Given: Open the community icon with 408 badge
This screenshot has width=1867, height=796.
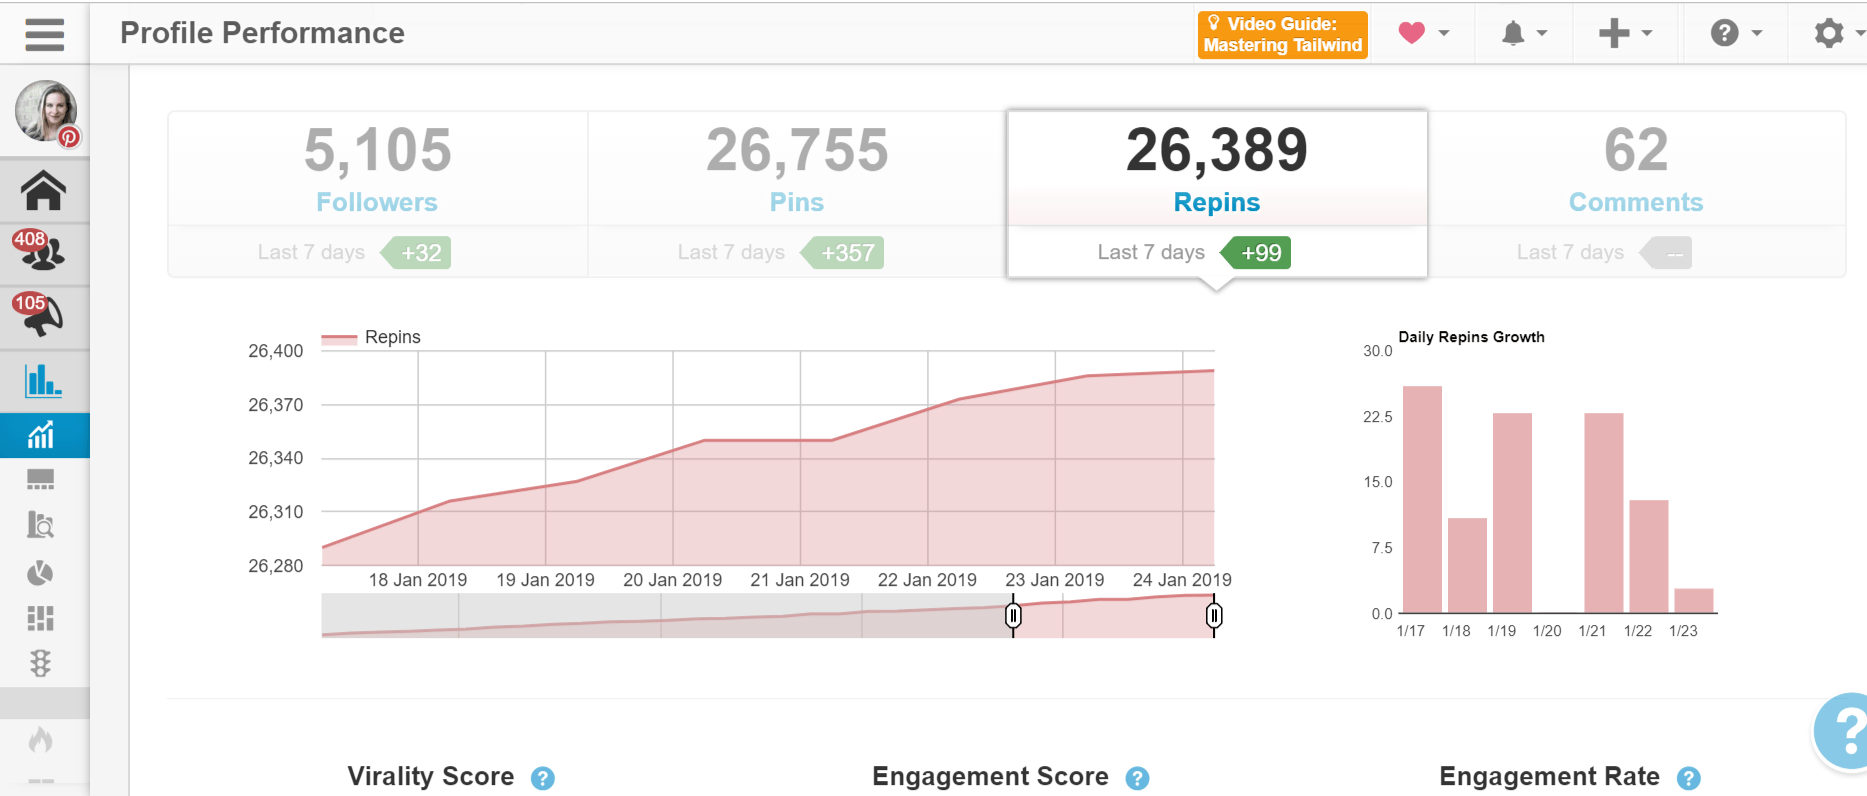Looking at the screenshot, I should 40,251.
